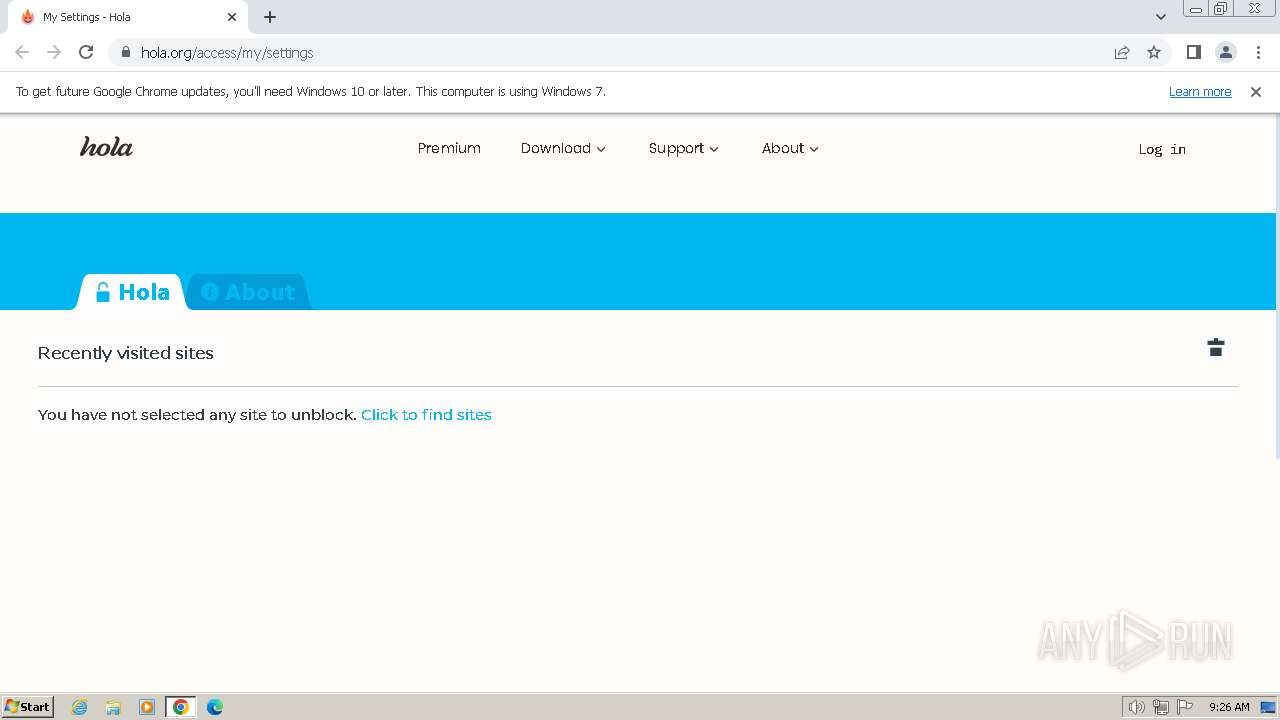Launch Microsoft Edge from the taskbar

pos(215,707)
